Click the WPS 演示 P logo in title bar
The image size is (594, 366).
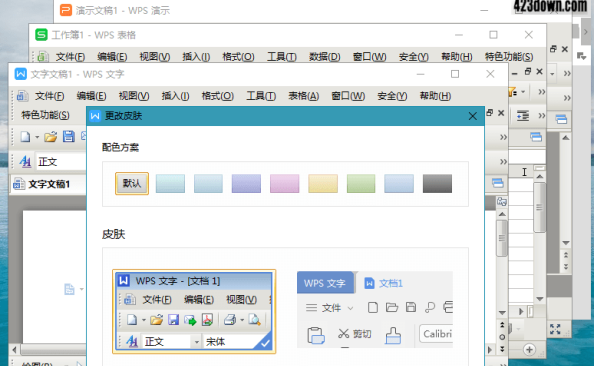(x=66, y=10)
